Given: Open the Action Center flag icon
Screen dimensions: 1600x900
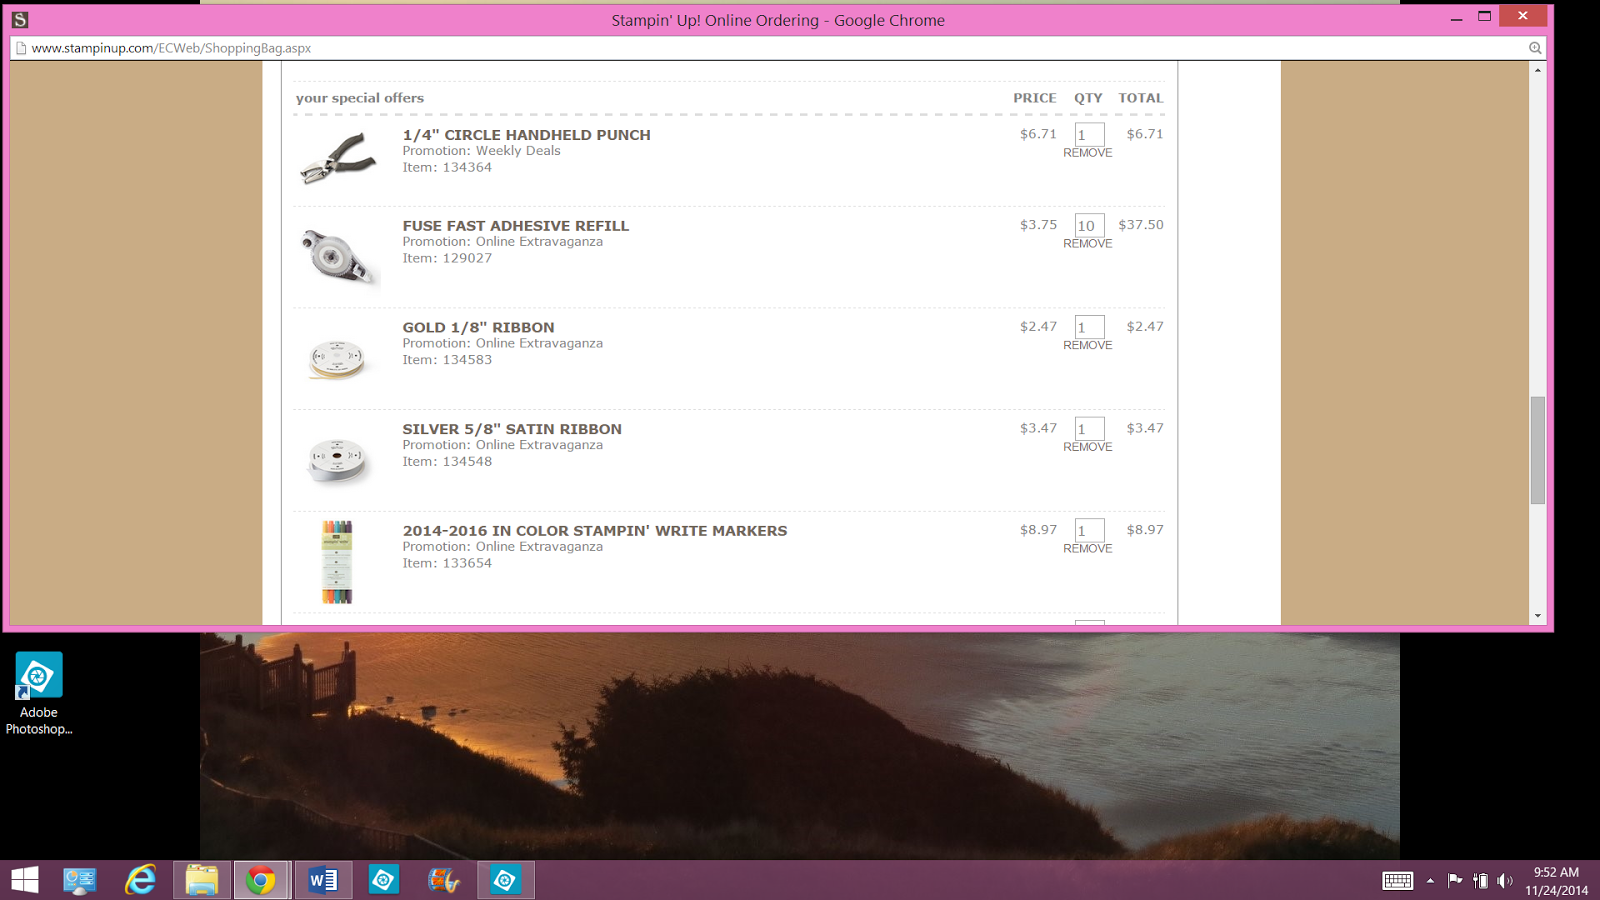Looking at the screenshot, I should pyautogui.click(x=1455, y=881).
